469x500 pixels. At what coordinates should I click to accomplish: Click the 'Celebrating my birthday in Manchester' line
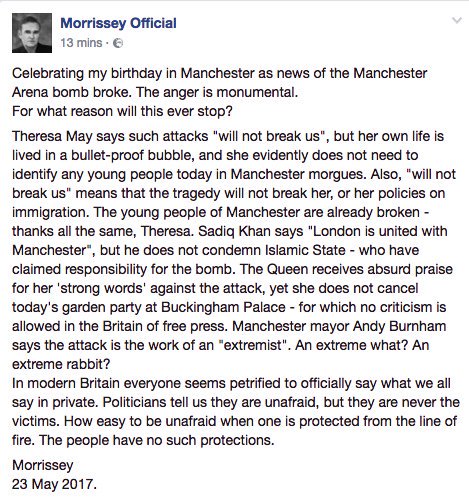219,73
